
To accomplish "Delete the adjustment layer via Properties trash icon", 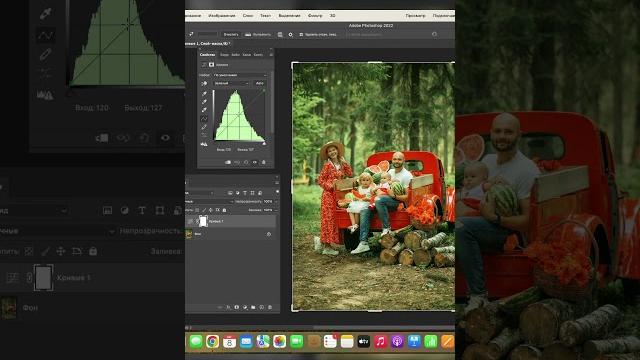I will click(263, 162).
